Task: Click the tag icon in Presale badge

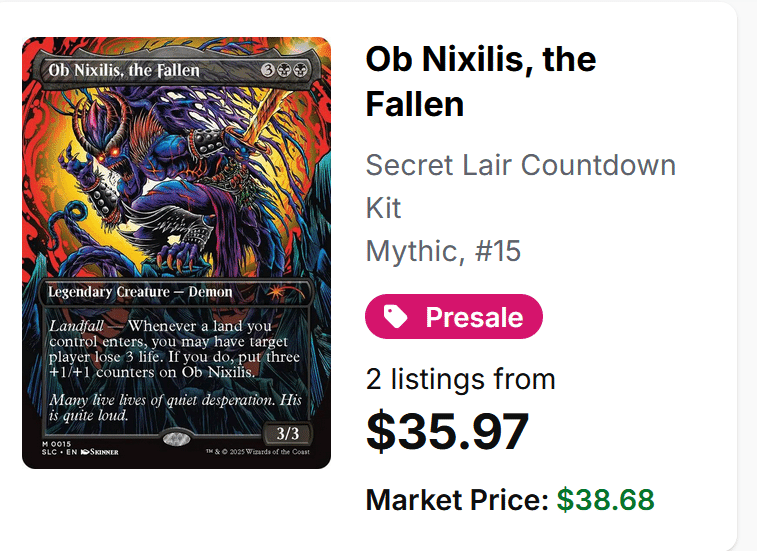Action: [x=395, y=316]
